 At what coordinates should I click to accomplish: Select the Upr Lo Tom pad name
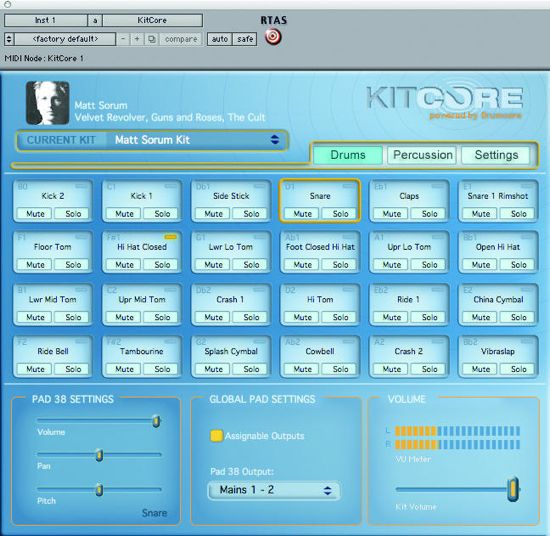[409, 247]
